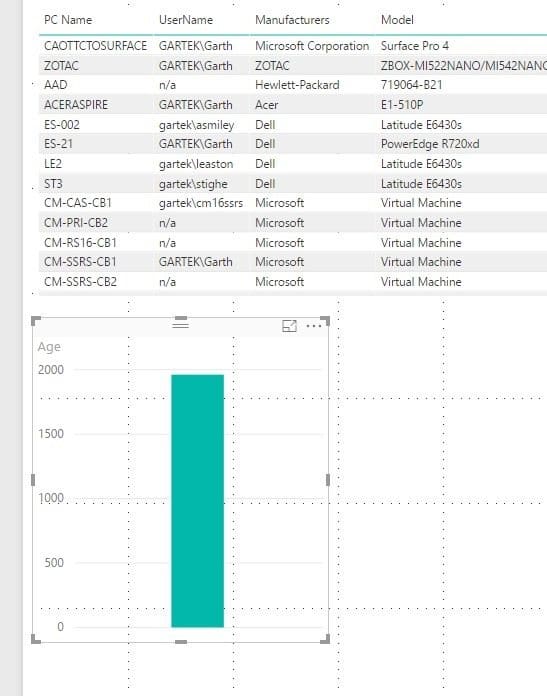Click the Model column header
The height and width of the screenshot is (696, 547).
[397, 20]
